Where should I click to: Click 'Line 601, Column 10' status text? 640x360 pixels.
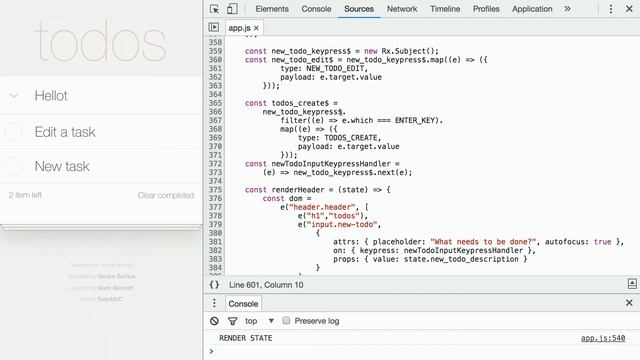(266, 285)
